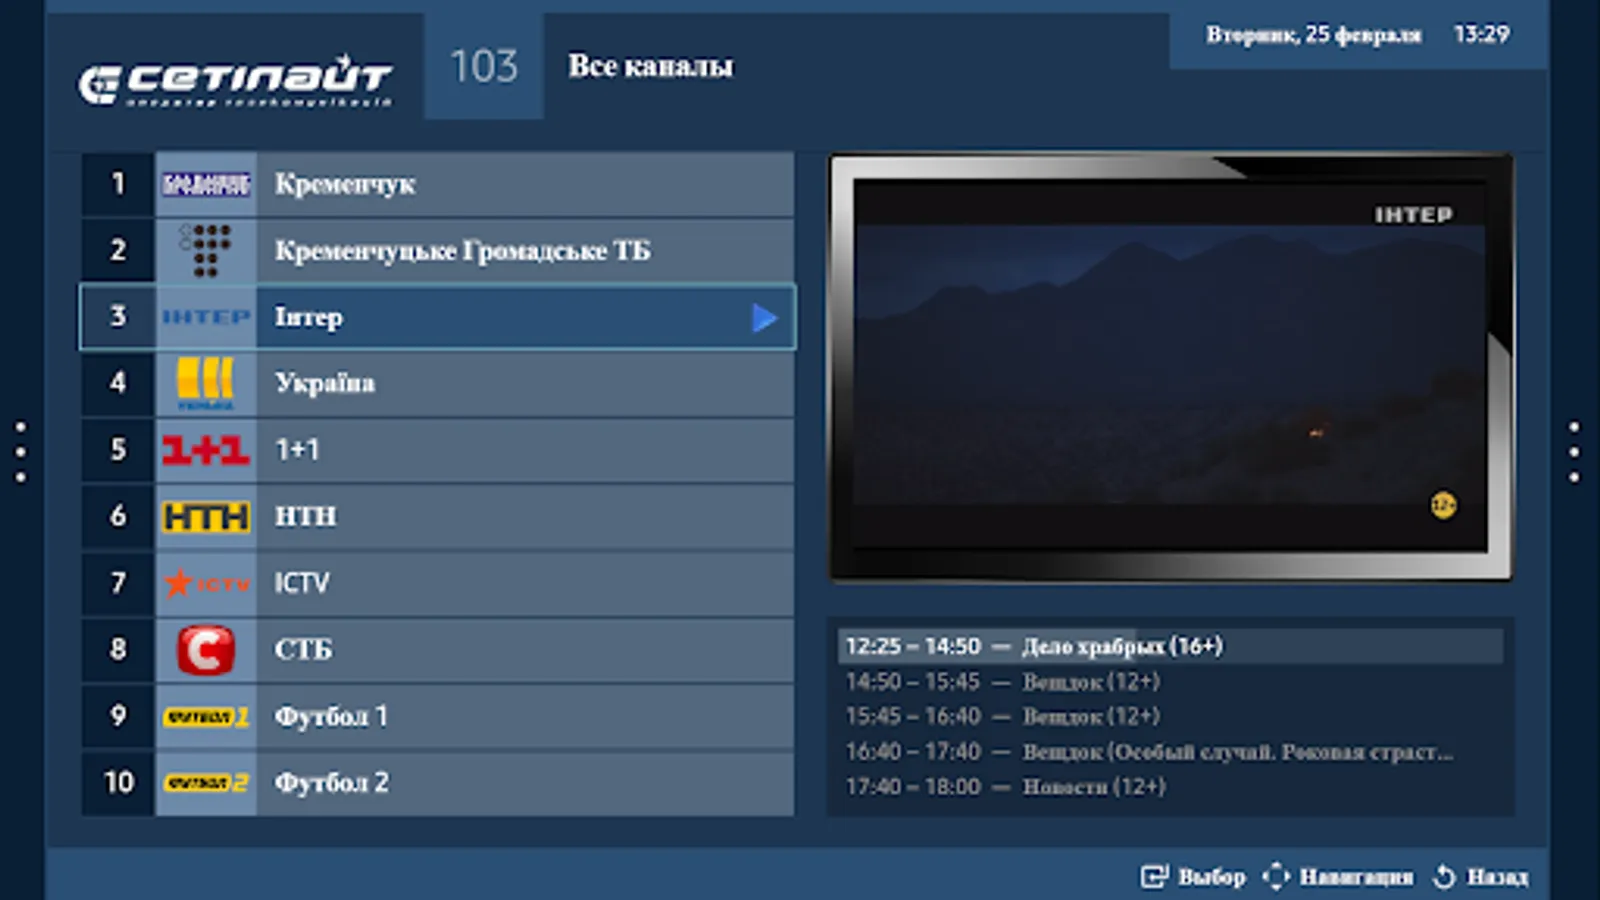The width and height of the screenshot is (1600, 900).
Task: Click the Інтер channel logo
Action: pos(206,317)
